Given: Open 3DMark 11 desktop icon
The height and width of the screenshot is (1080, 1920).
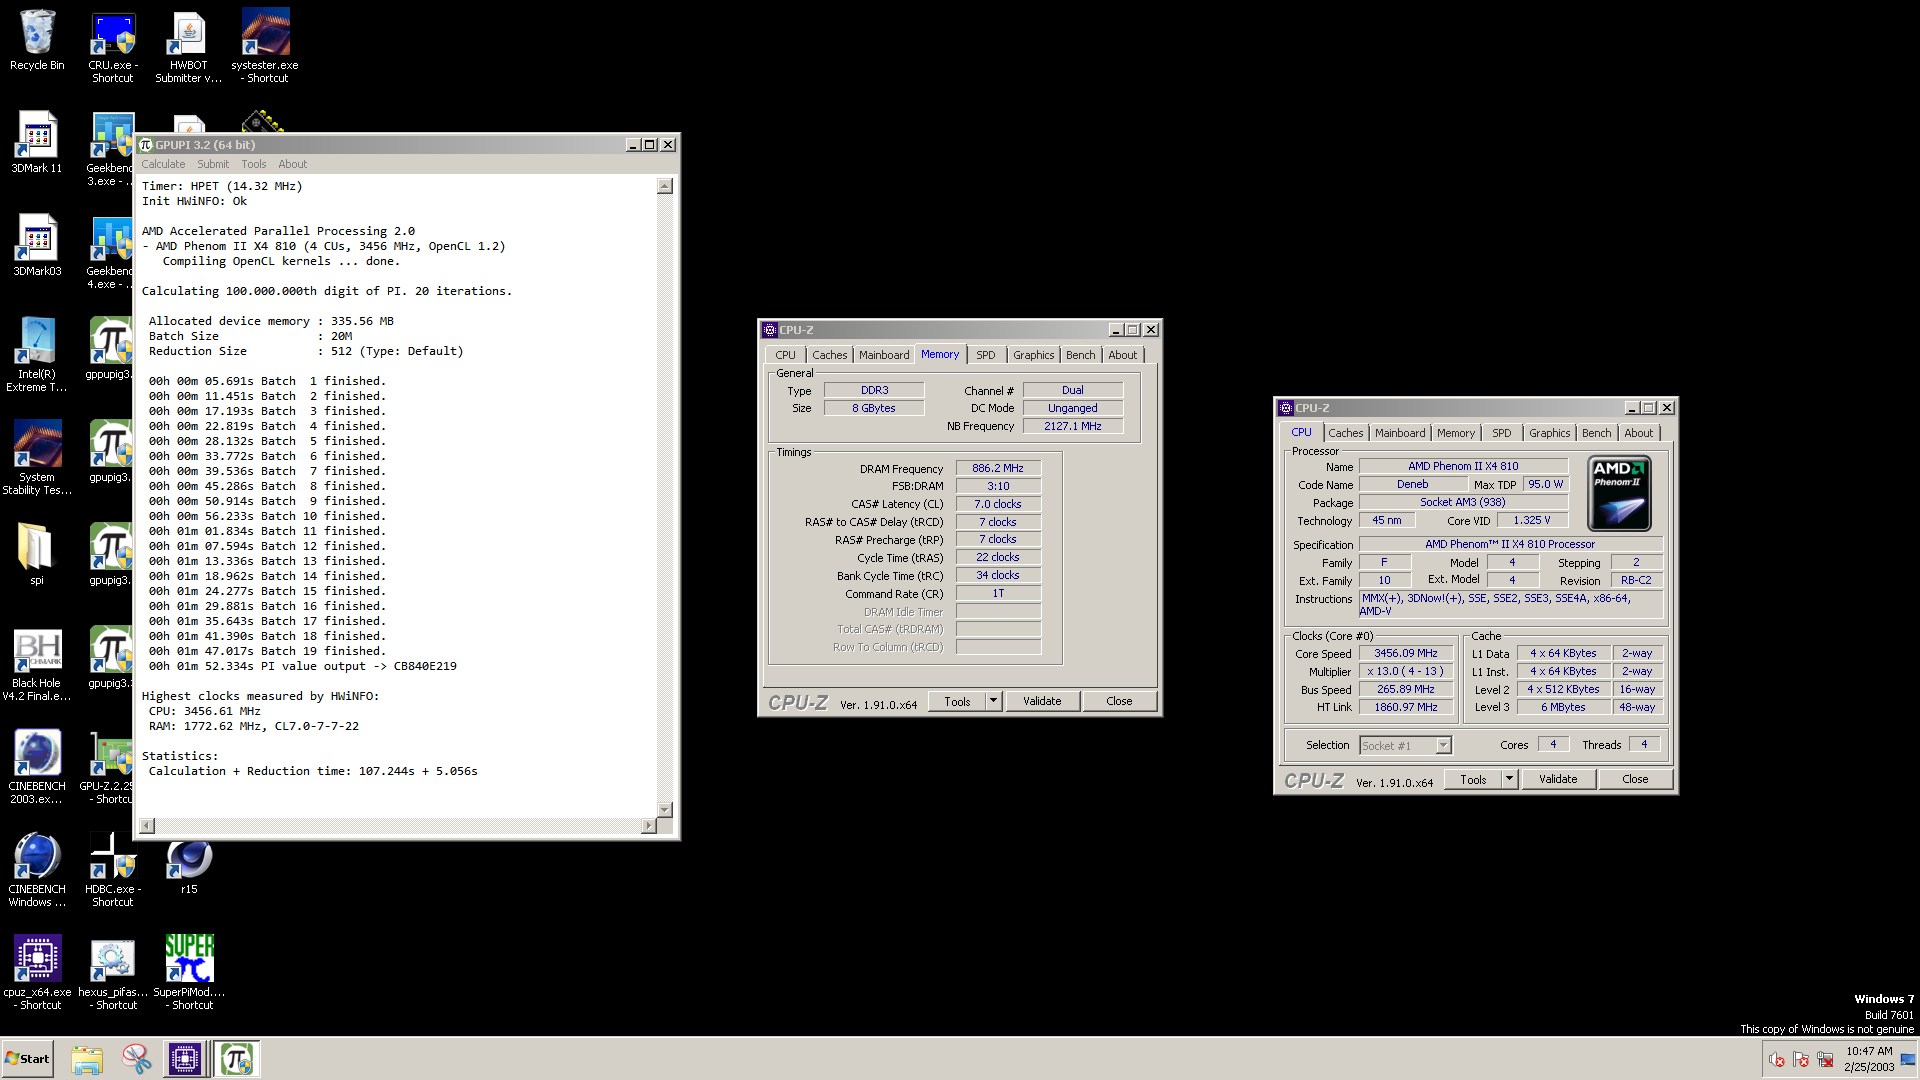Looking at the screenshot, I should 37,143.
